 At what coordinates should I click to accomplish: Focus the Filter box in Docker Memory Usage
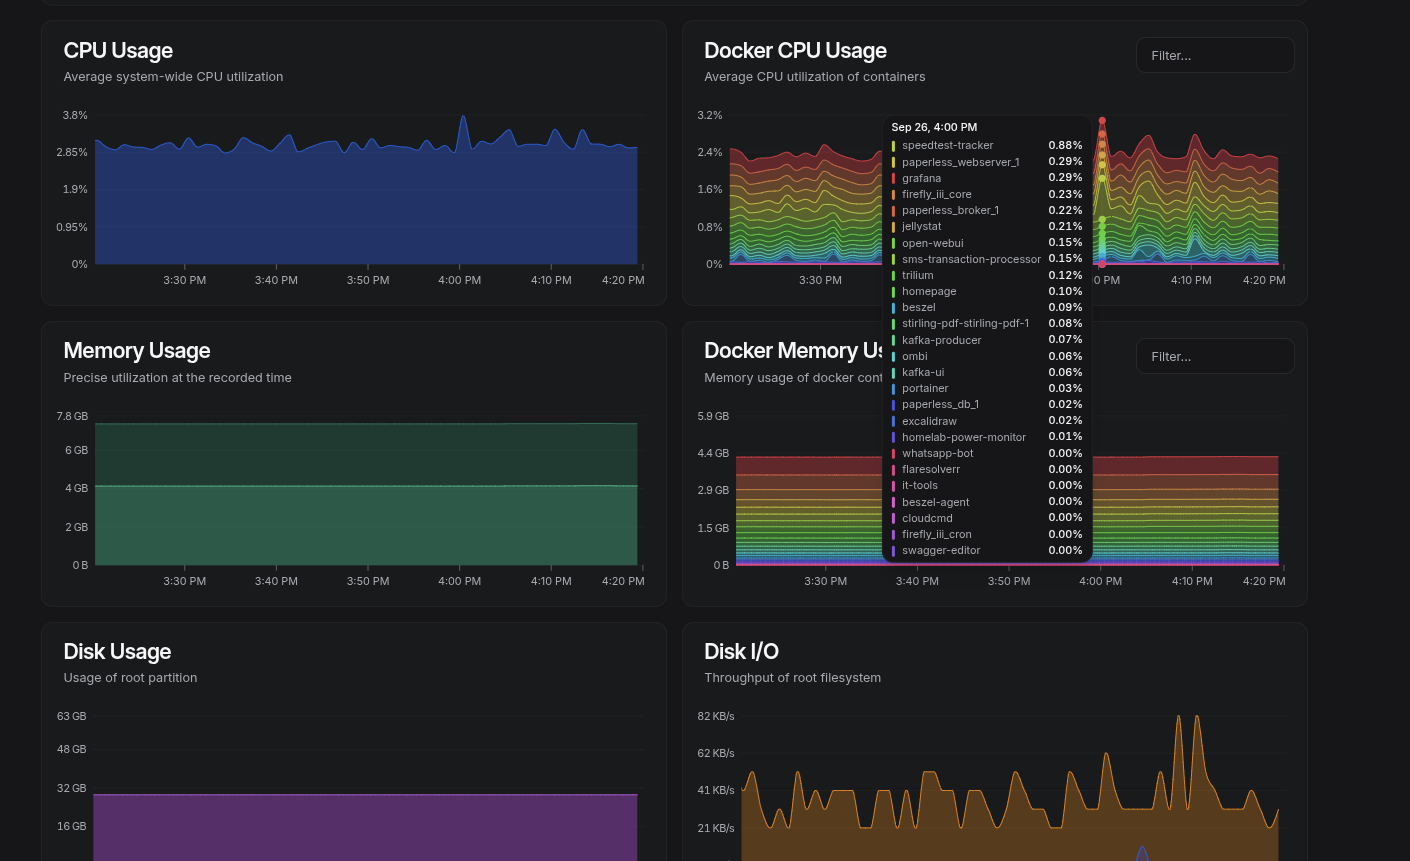tap(1214, 356)
